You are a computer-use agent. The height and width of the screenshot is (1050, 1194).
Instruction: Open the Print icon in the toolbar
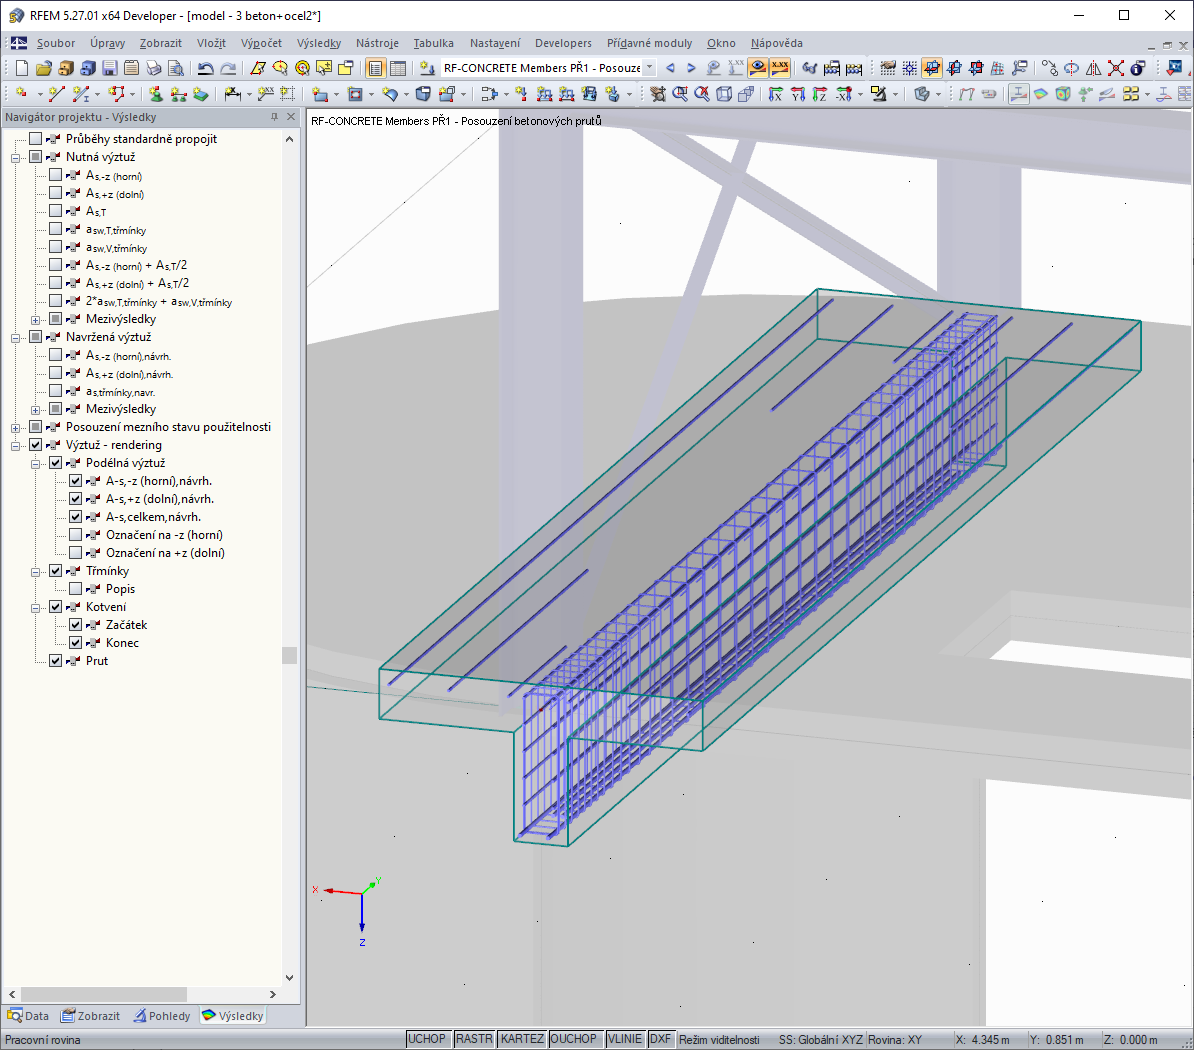point(153,68)
